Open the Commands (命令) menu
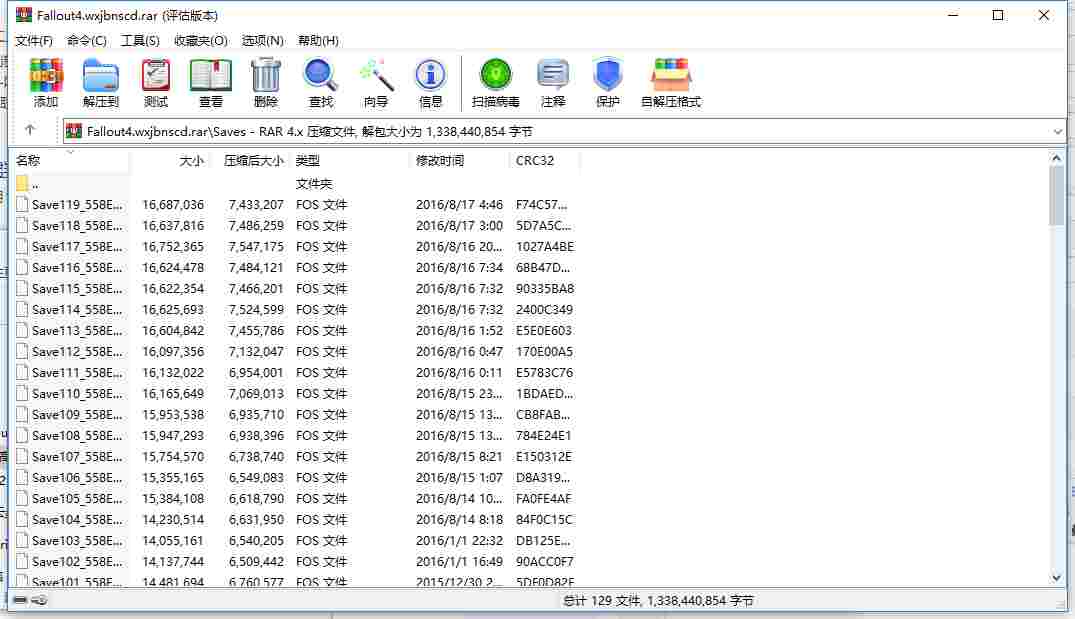This screenshot has height=619, width=1075. pos(86,40)
